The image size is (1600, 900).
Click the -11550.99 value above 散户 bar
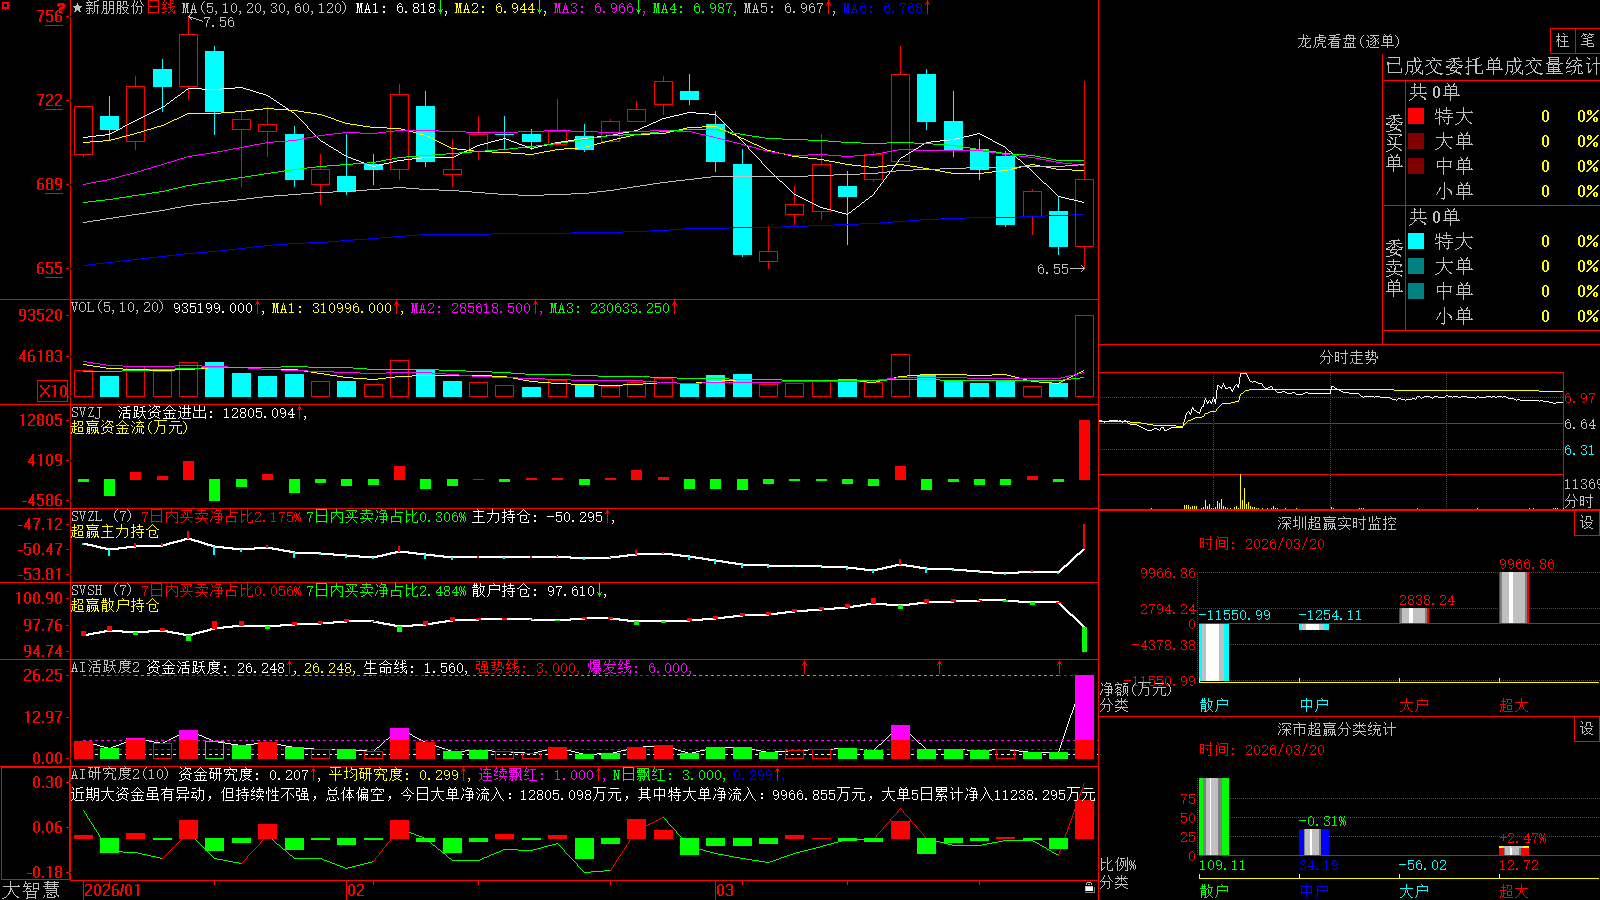(1235, 615)
